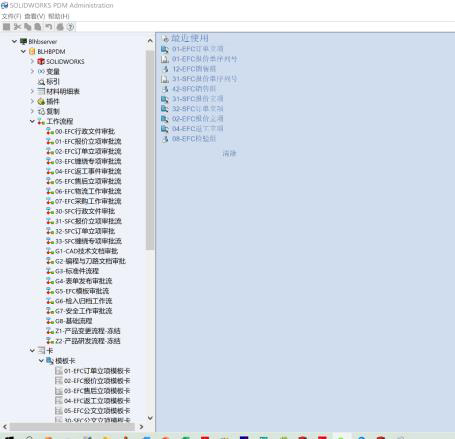
Task: Click the 工作流程 workflow folder icon
Action: point(41,121)
